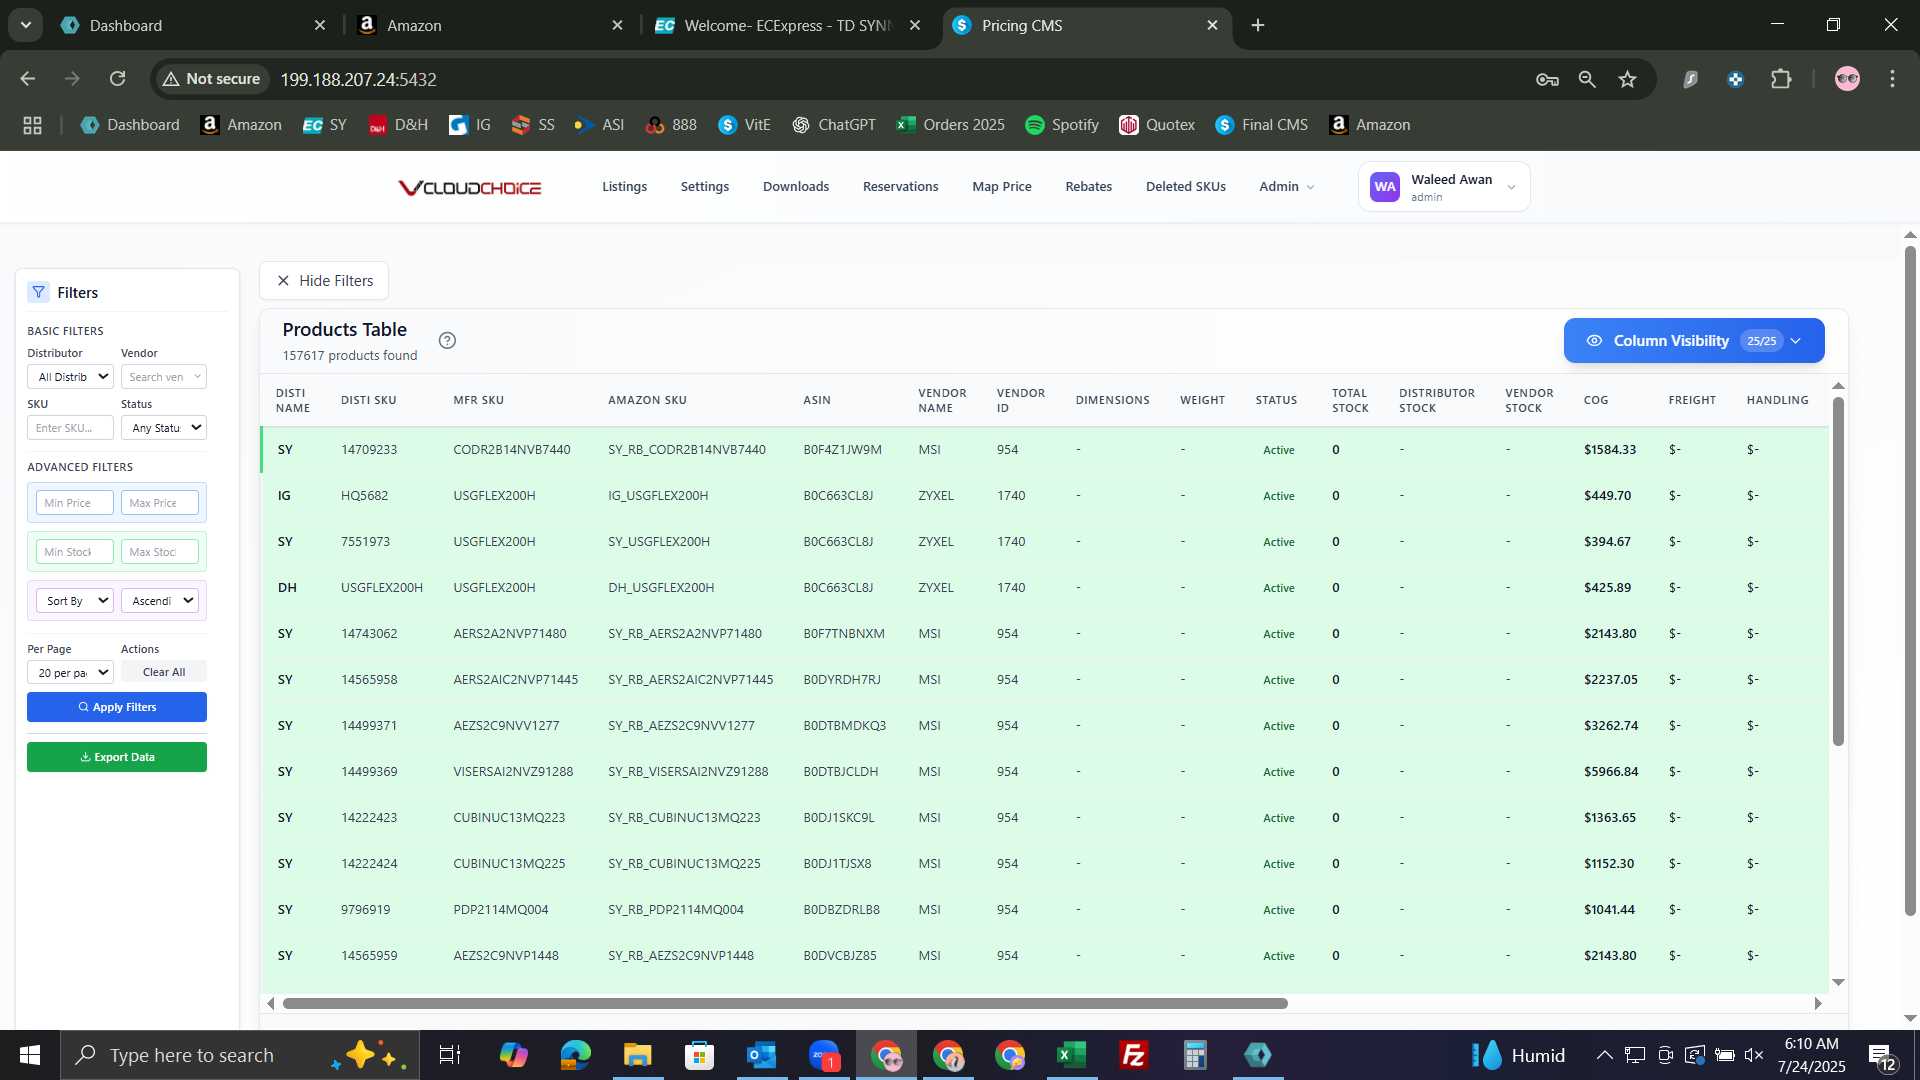This screenshot has width=1920, height=1080.
Task: Click the Hide Filters button
Action: pos(324,281)
